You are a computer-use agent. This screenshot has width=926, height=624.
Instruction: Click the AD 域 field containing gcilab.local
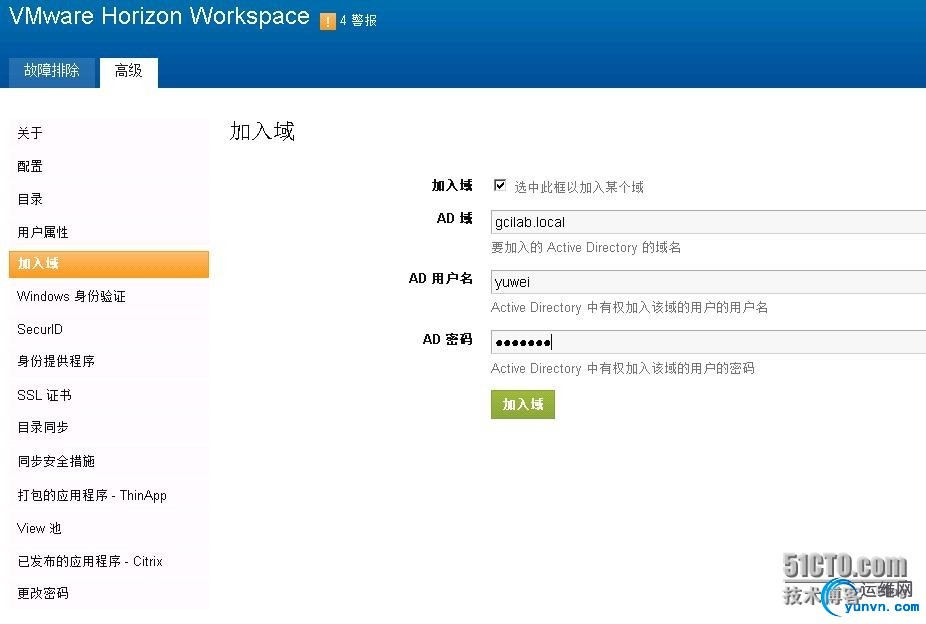coord(708,222)
